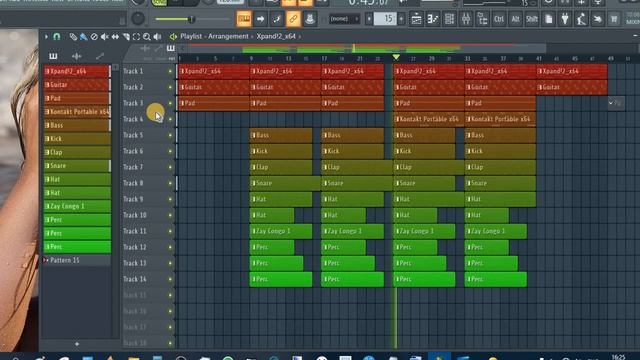Toggle Track 4 mute switch
This screenshot has height=360, width=640.
(x=170, y=119)
